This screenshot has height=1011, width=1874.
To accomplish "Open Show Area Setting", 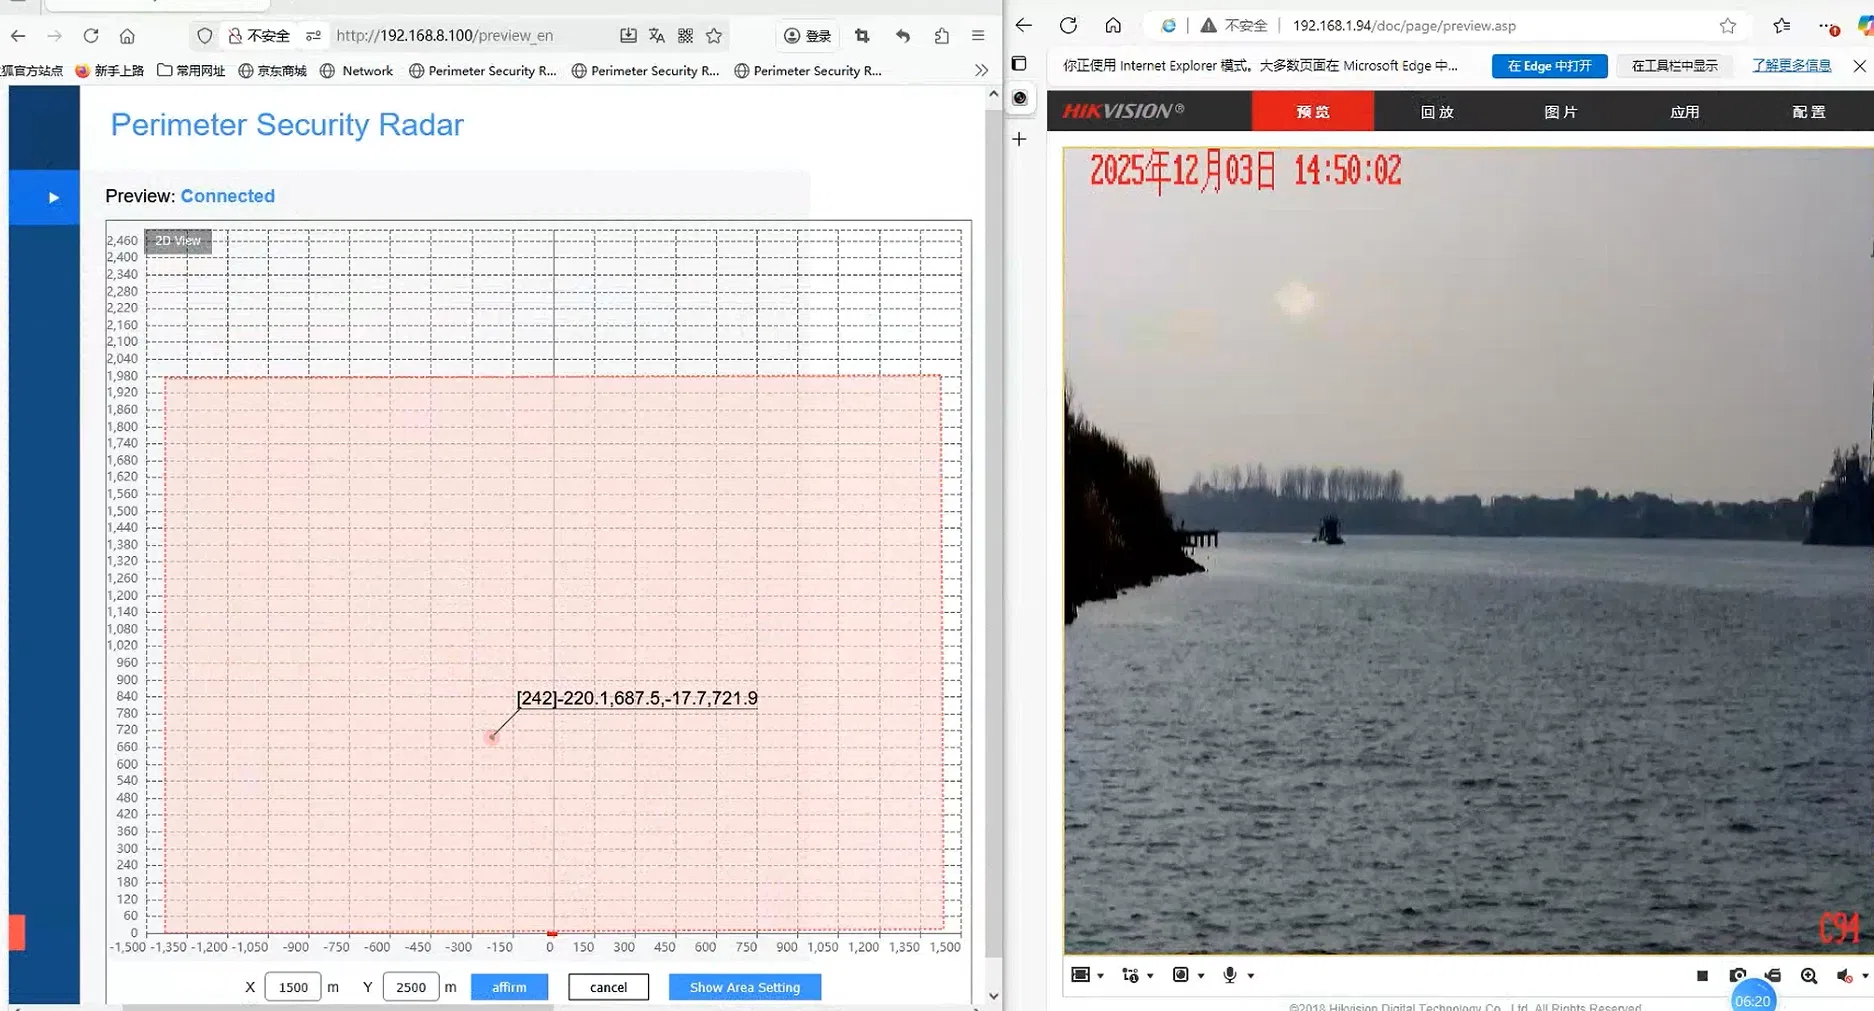I will coord(744,986).
